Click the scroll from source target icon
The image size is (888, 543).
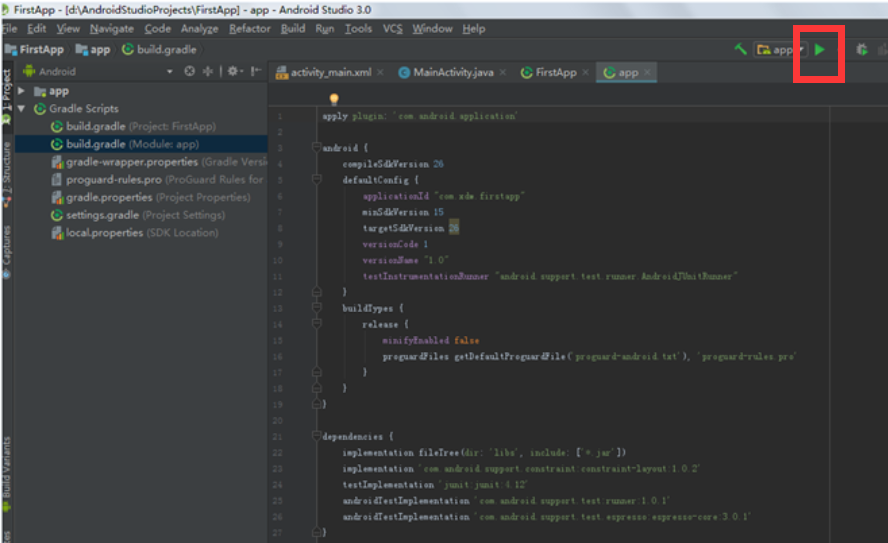(190, 71)
